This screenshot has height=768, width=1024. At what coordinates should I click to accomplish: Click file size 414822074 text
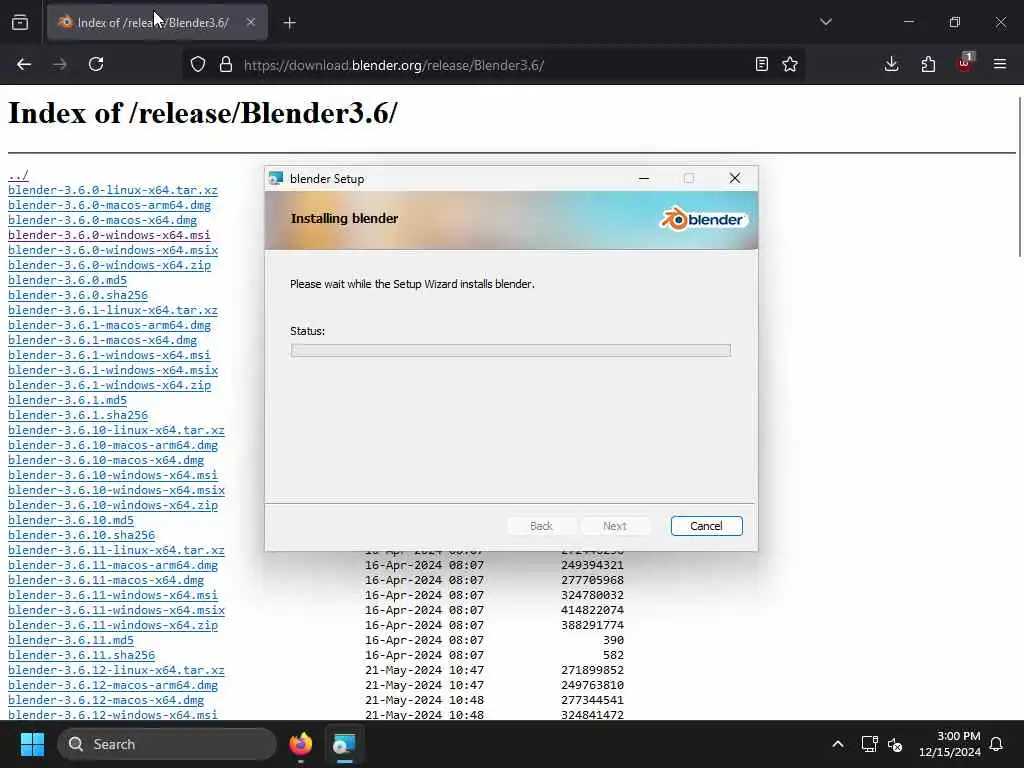592,611
